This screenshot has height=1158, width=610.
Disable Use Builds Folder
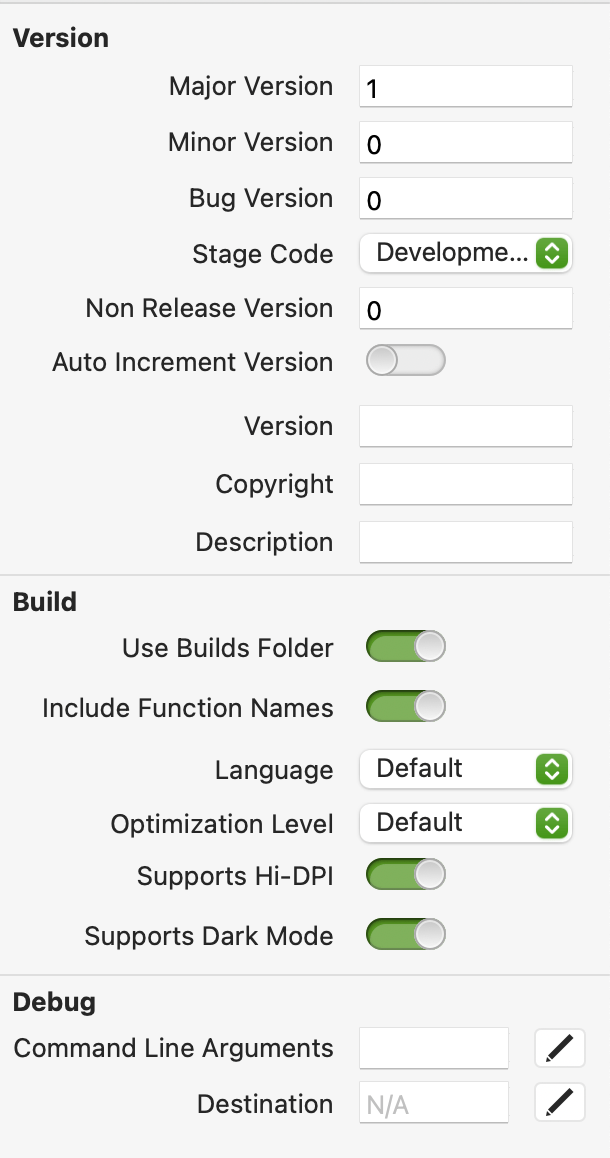405,647
